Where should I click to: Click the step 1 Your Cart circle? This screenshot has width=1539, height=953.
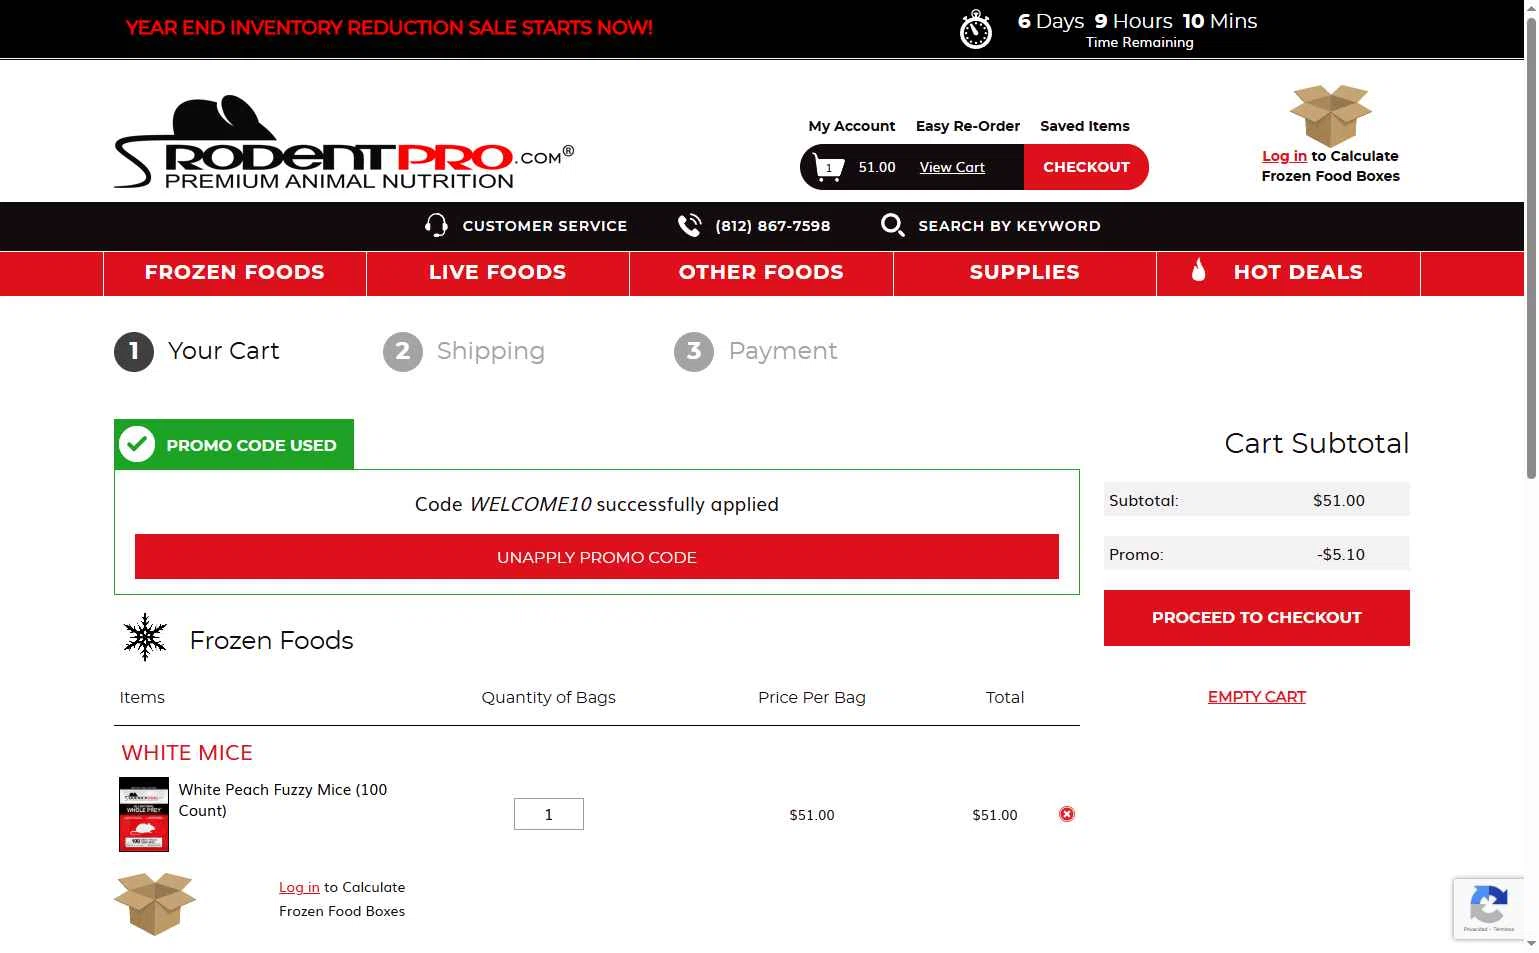point(134,351)
